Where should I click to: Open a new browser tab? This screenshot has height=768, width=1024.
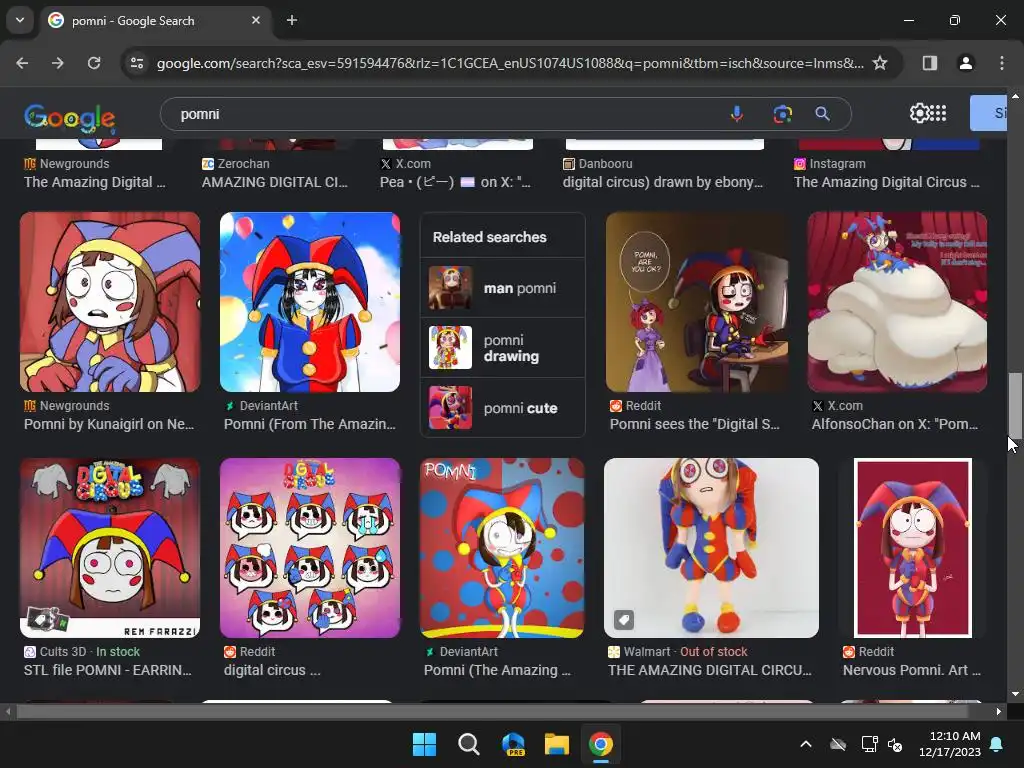point(292,20)
